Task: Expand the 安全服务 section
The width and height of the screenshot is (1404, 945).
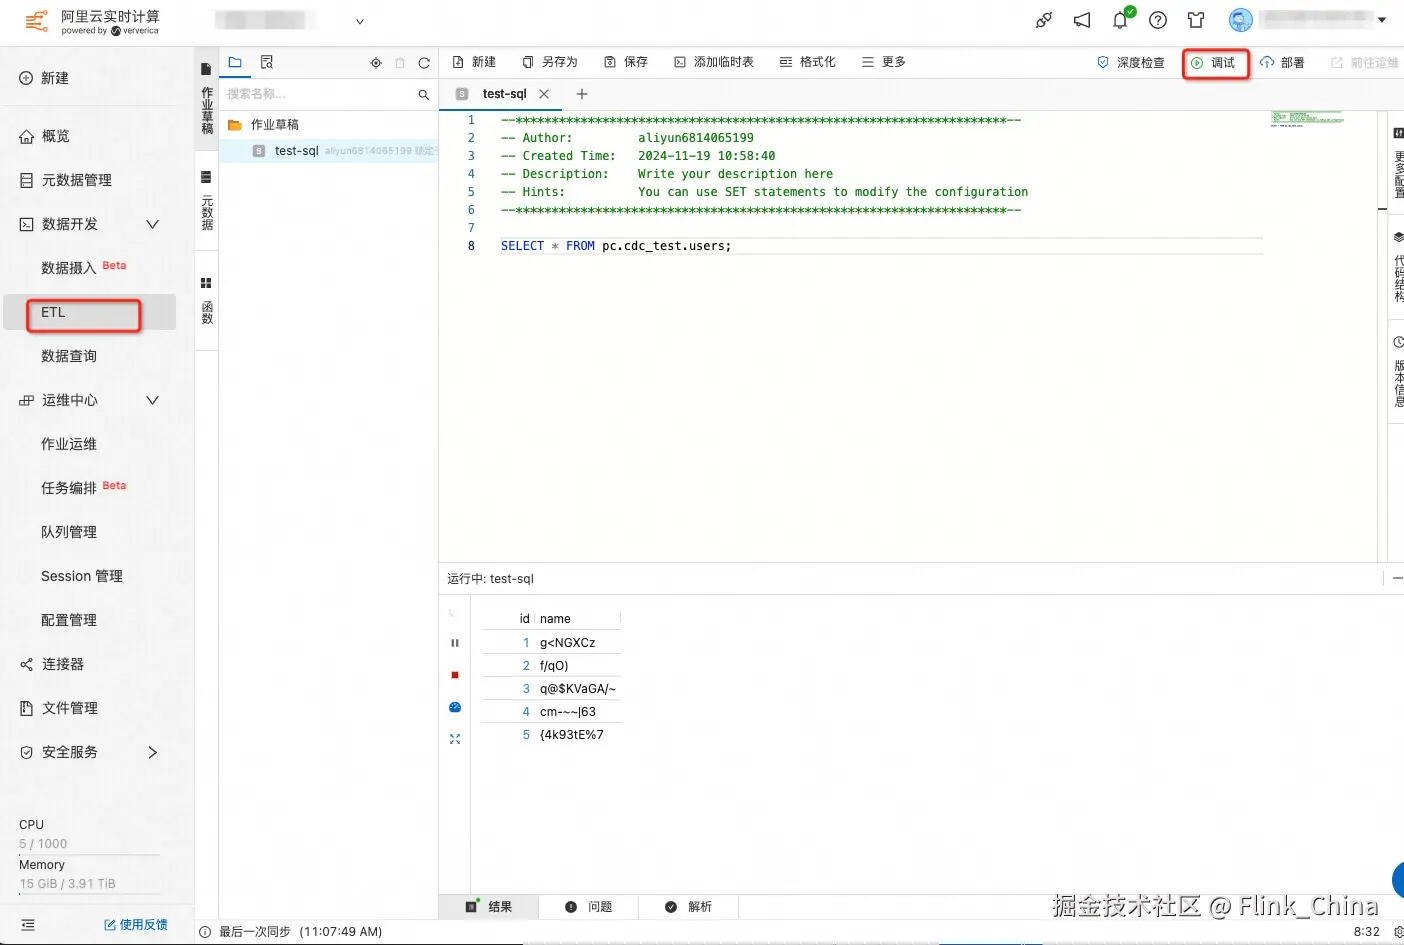Action: 152,752
